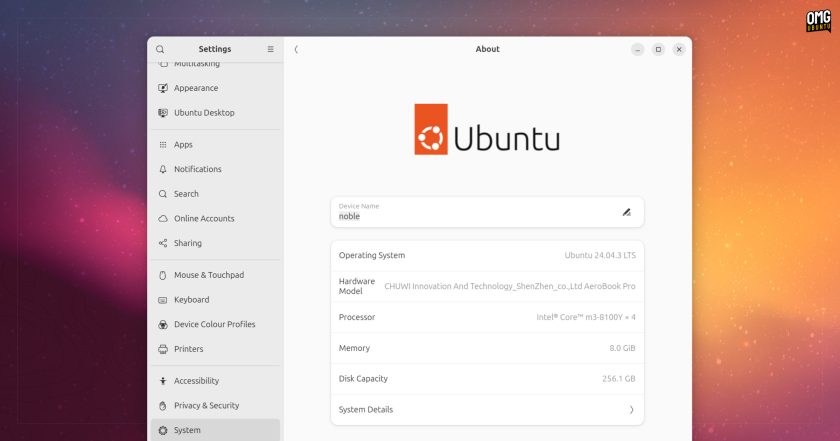Screen dimensions: 840x441
Task: Open Mouse & Touchpad settings
Action: coord(215,275)
